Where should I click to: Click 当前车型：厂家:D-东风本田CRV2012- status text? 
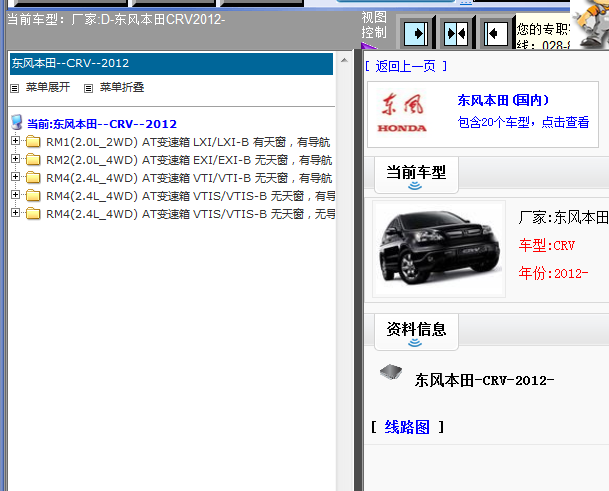point(116,19)
